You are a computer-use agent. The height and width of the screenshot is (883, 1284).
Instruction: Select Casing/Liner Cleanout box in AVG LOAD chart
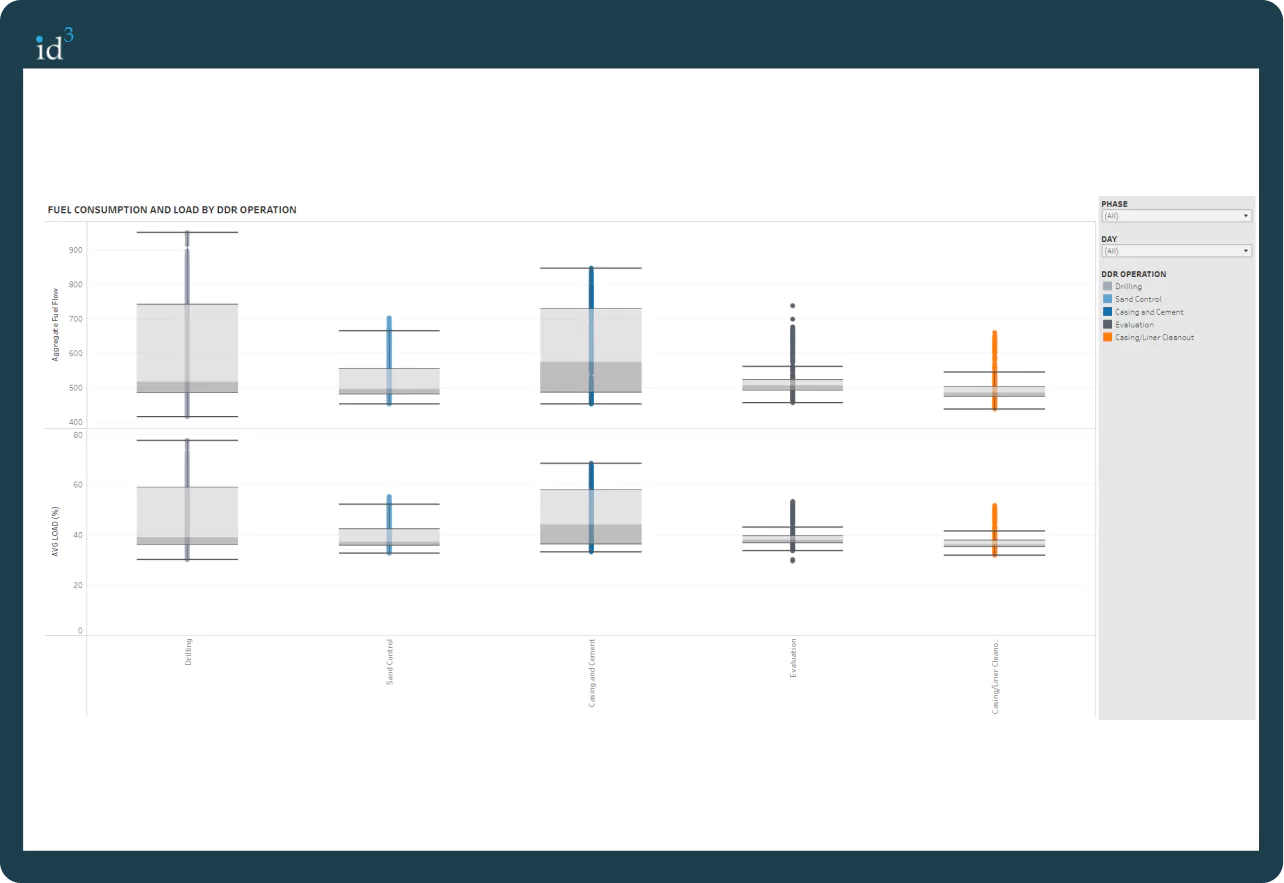(994, 543)
